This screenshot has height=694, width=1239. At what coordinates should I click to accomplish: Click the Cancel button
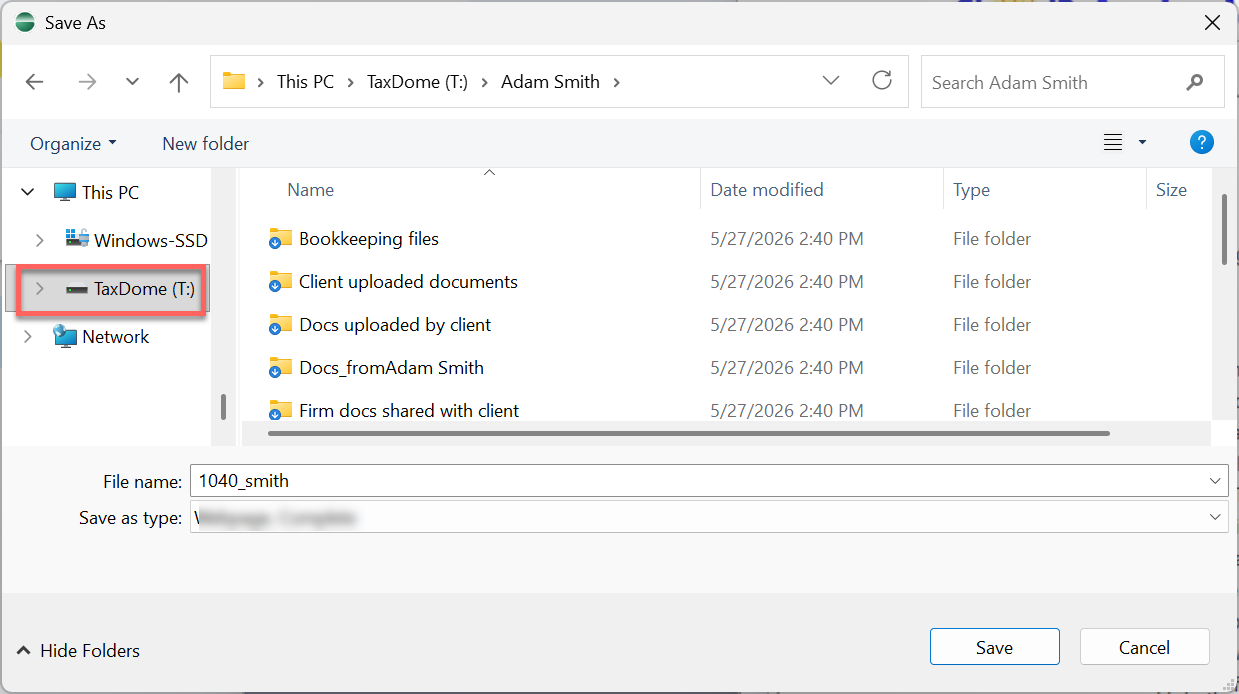(1145, 647)
